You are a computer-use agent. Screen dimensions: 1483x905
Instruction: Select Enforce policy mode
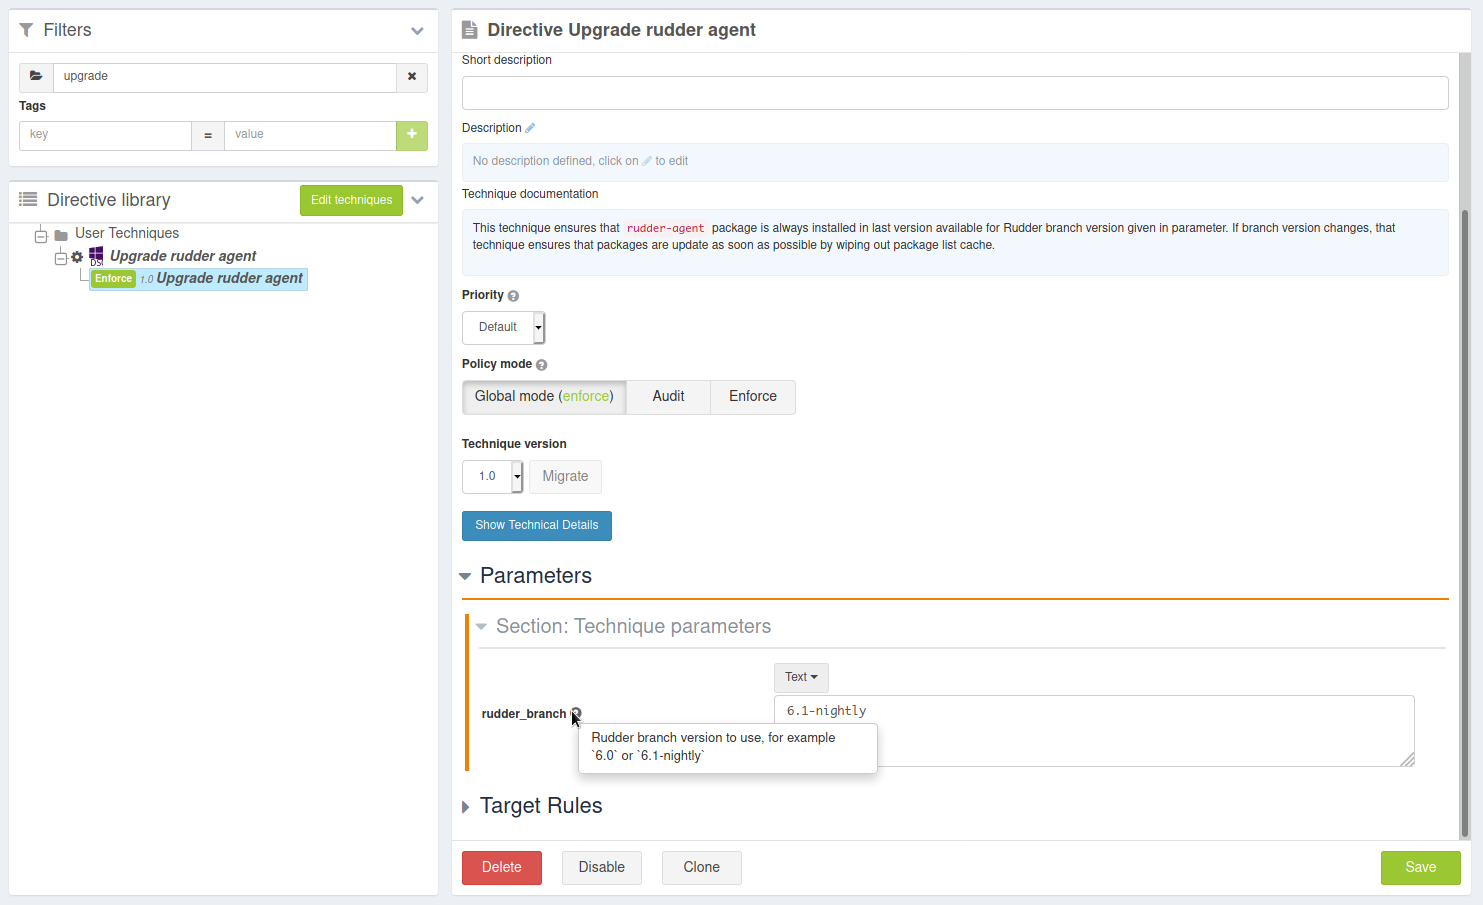[752, 397]
